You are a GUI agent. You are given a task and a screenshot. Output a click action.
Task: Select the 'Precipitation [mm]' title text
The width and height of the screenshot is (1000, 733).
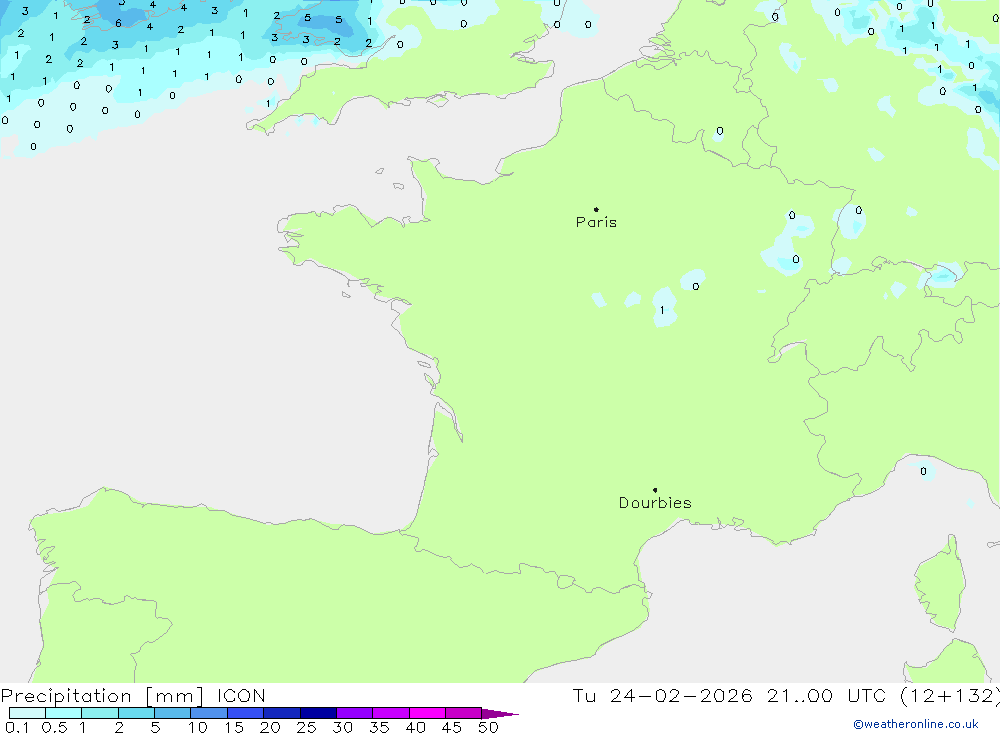point(102,696)
